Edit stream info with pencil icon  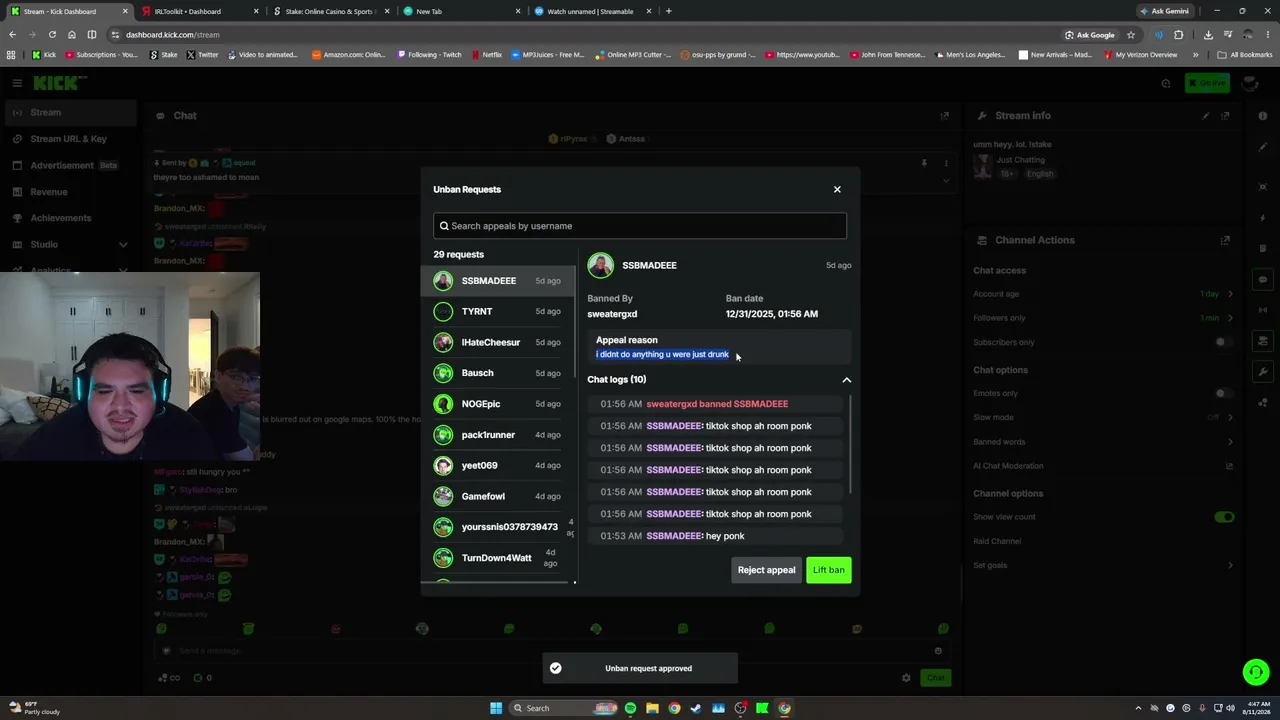coord(1206,116)
